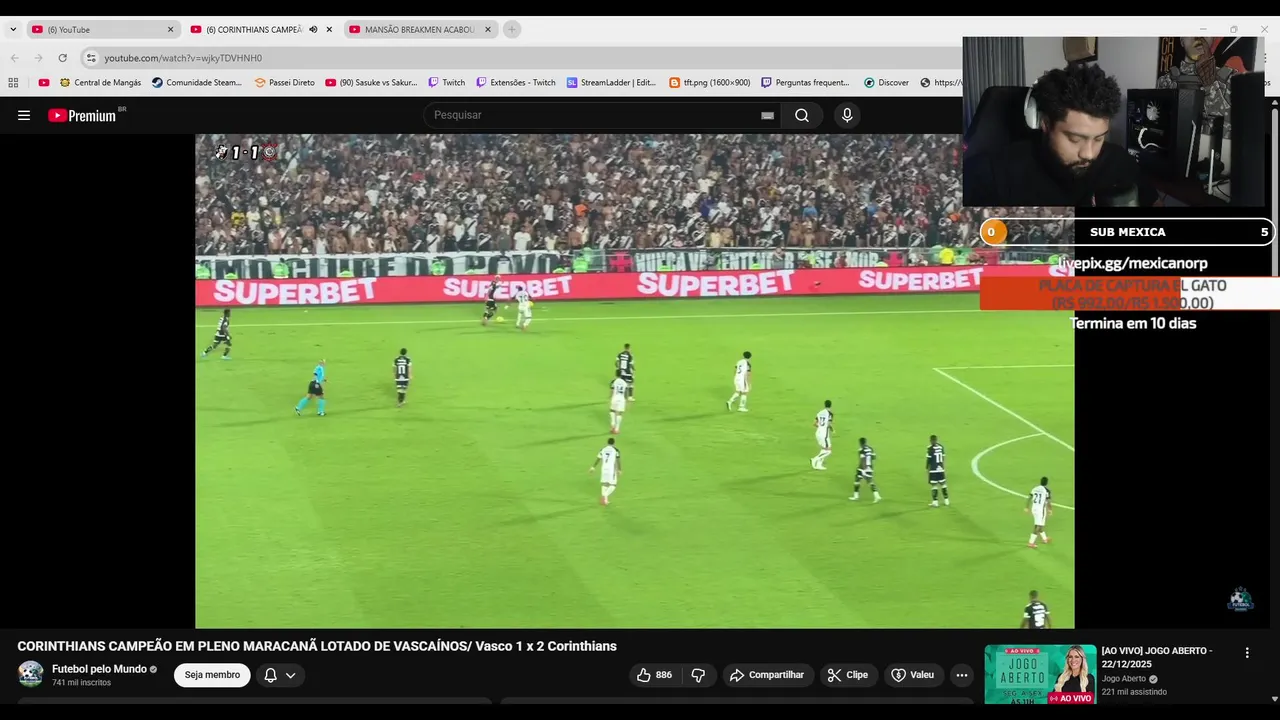This screenshot has height=720, width=1280.
Task: Share the video via Compartilhar
Action: 766,675
